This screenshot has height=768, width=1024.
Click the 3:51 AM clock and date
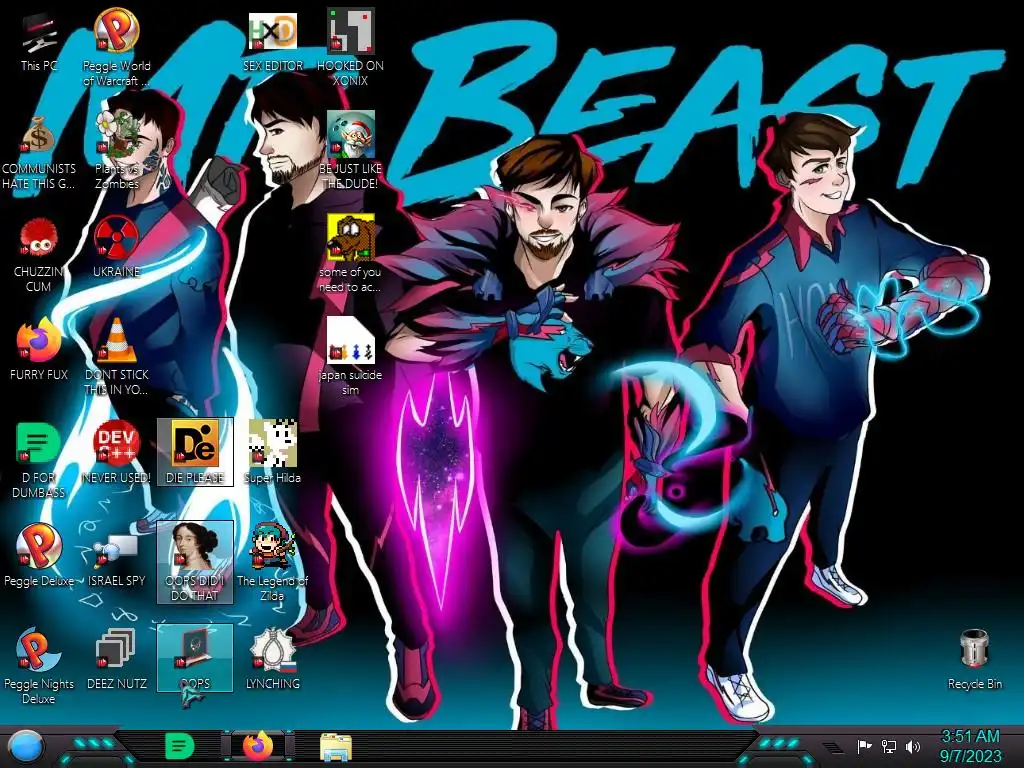point(970,746)
